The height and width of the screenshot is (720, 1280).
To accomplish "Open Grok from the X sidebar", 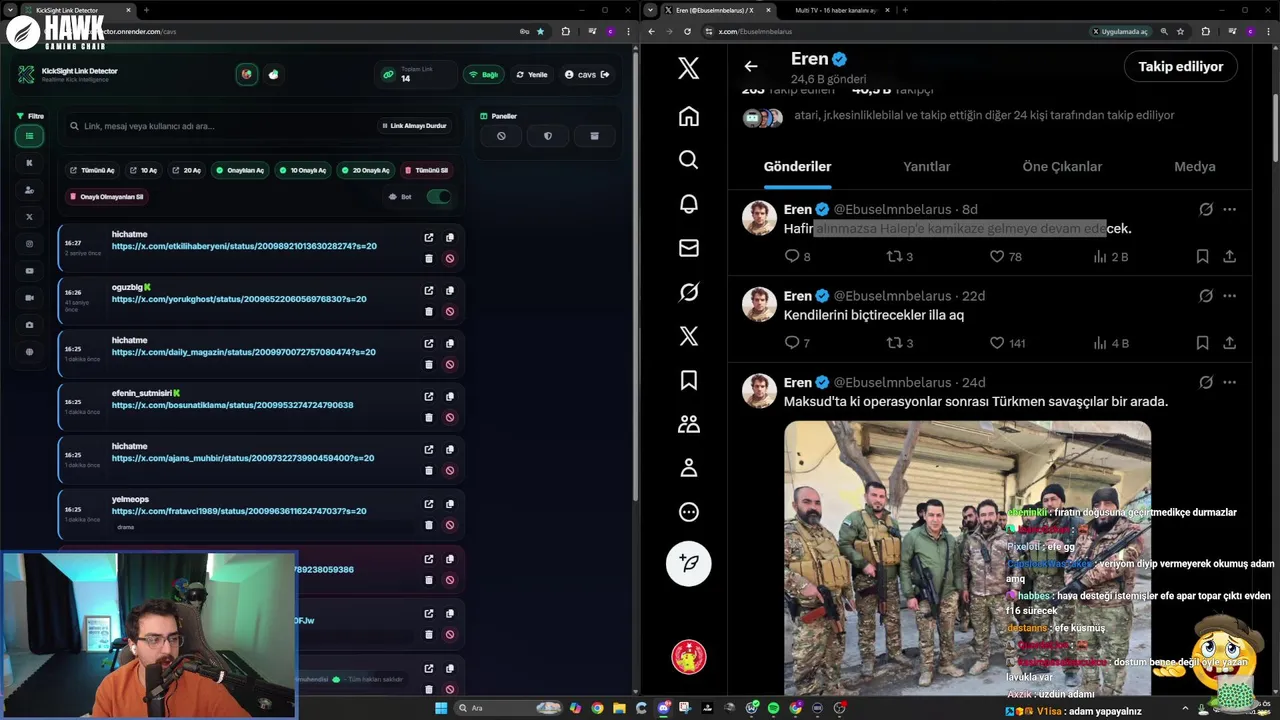I will (x=689, y=292).
